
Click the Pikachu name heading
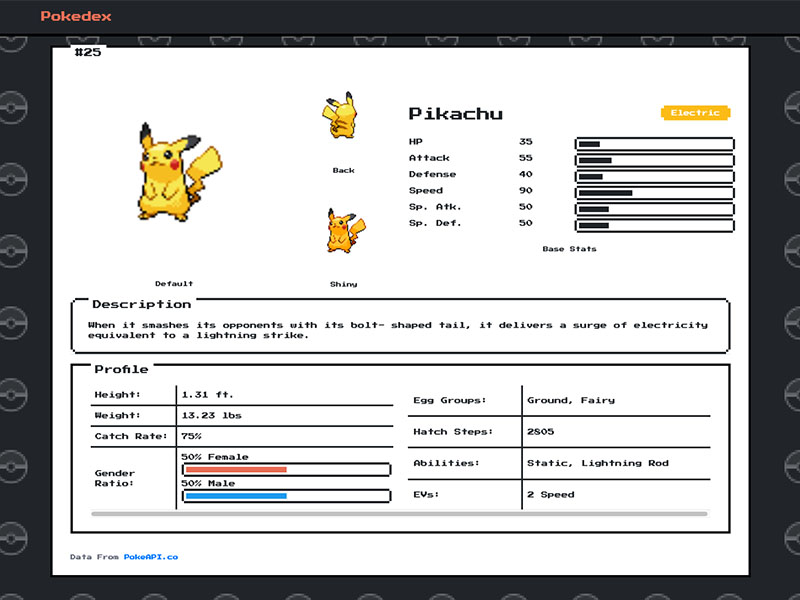pyautogui.click(x=456, y=114)
